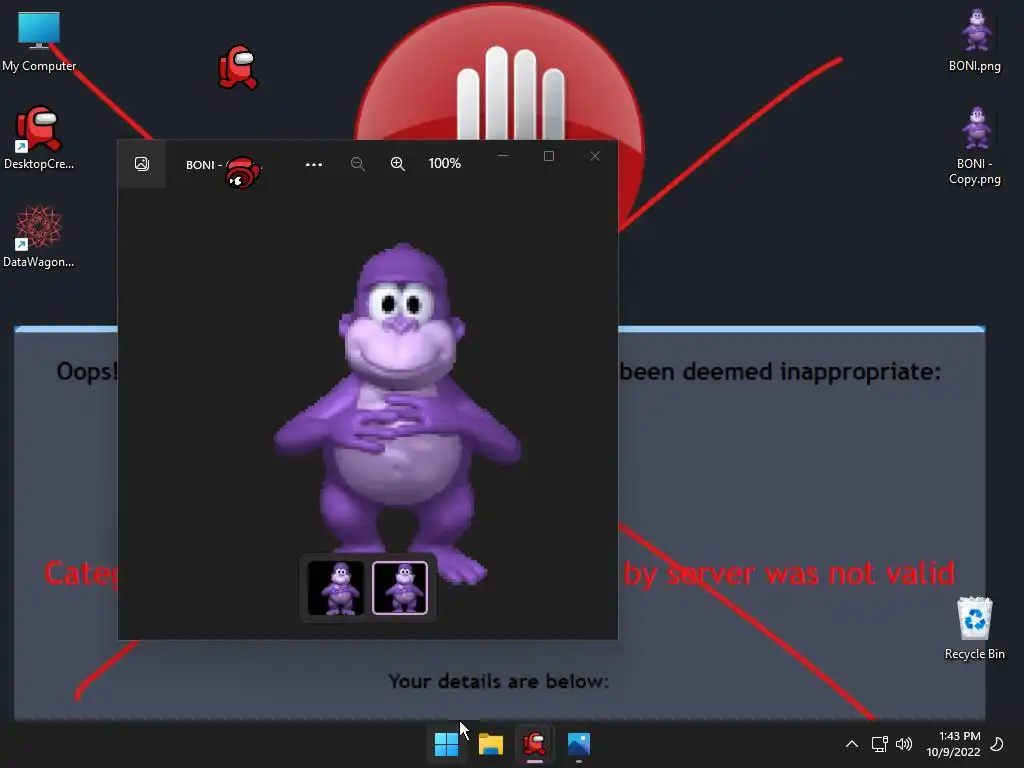Select the BONI - Copy.png desktop file
The image size is (1024, 768).
975,146
